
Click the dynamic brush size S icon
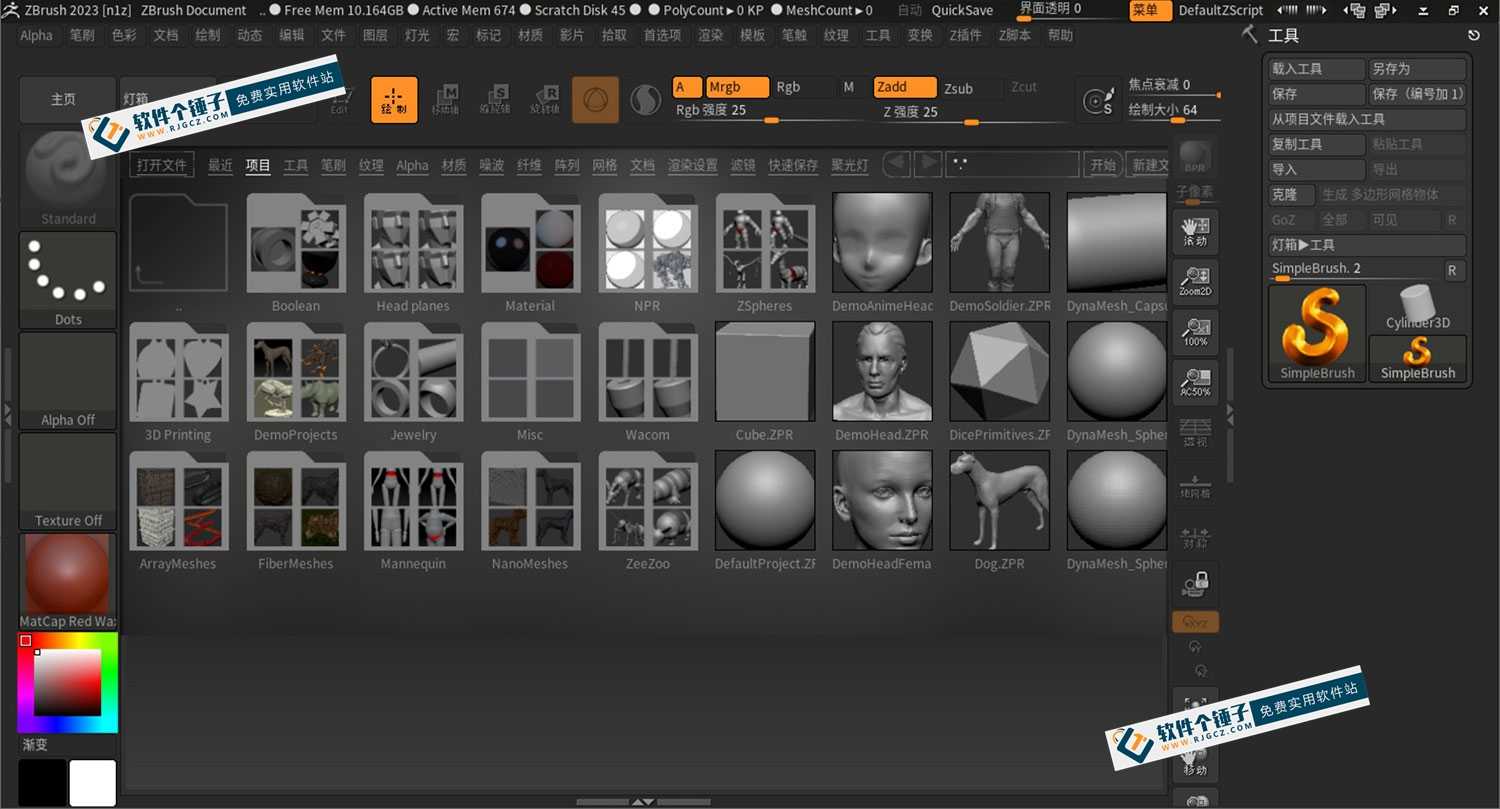(1099, 101)
